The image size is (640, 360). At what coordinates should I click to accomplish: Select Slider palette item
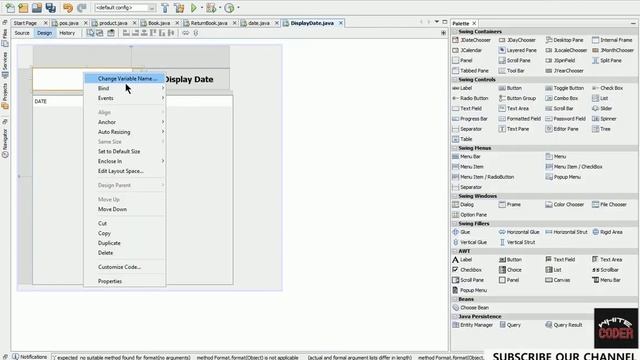point(602,109)
